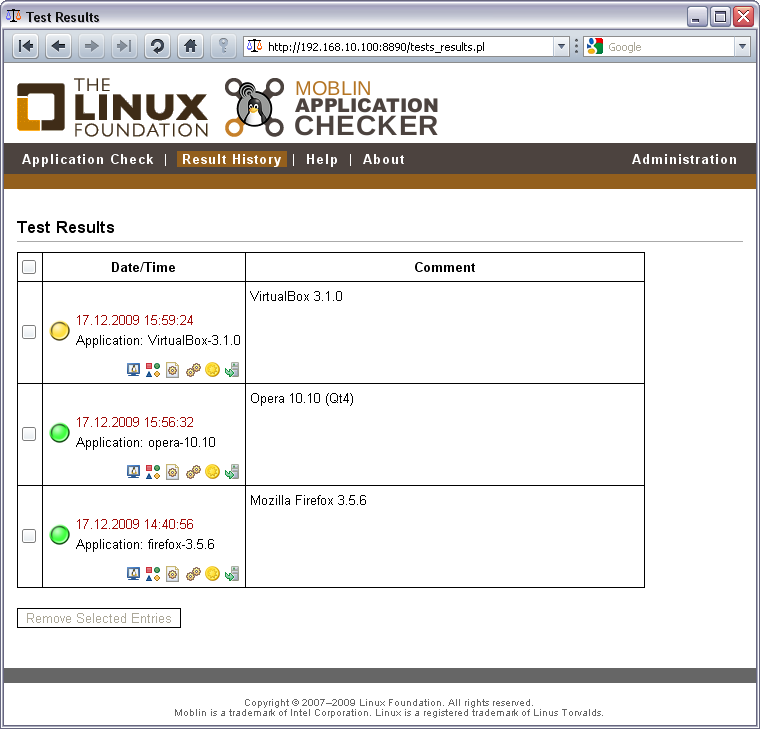Click the green status circle for opera-10.10
This screenshot has width=760, height=729.
60,433
